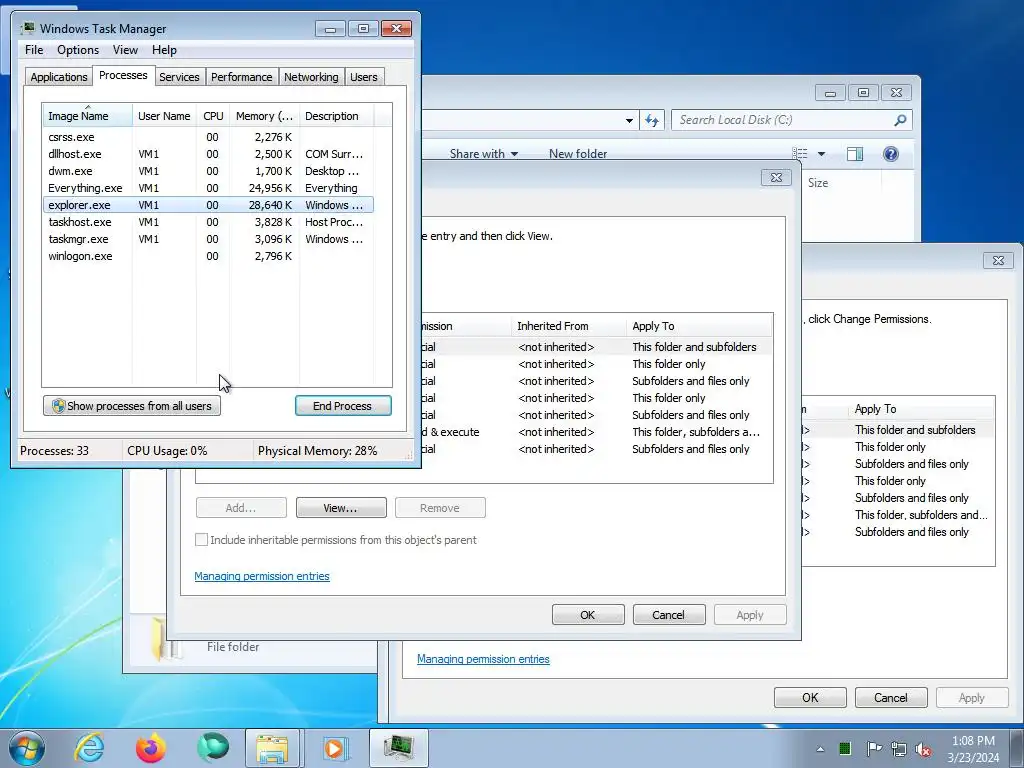1024x768 pixels.
Task: Open the Share with dropdown in Explorer
Action: 484,153
